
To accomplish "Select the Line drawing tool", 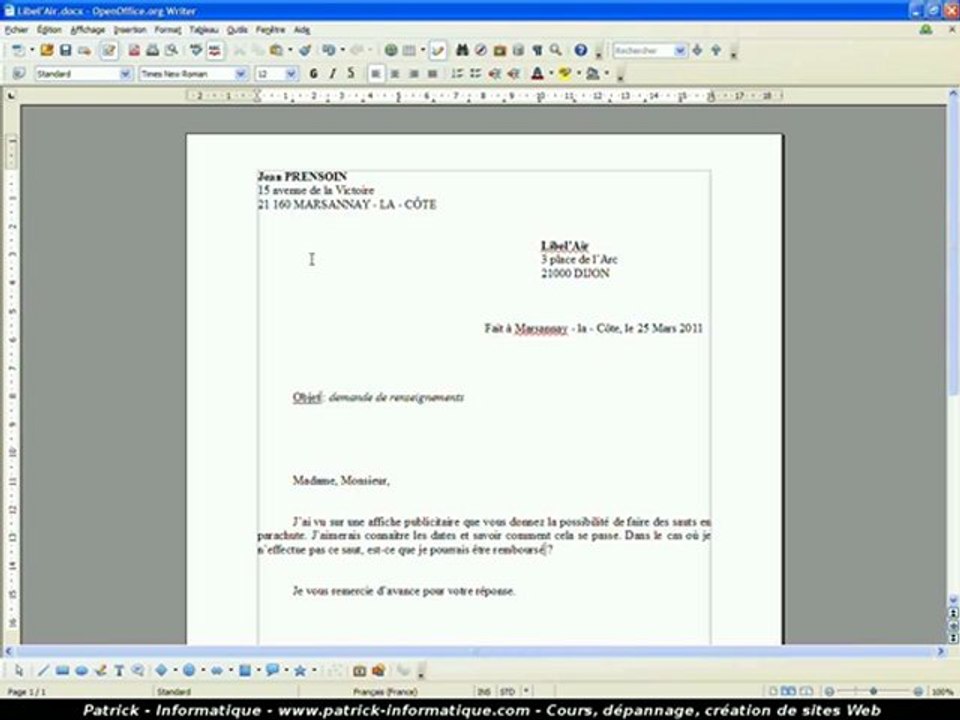I will point(43,670).
